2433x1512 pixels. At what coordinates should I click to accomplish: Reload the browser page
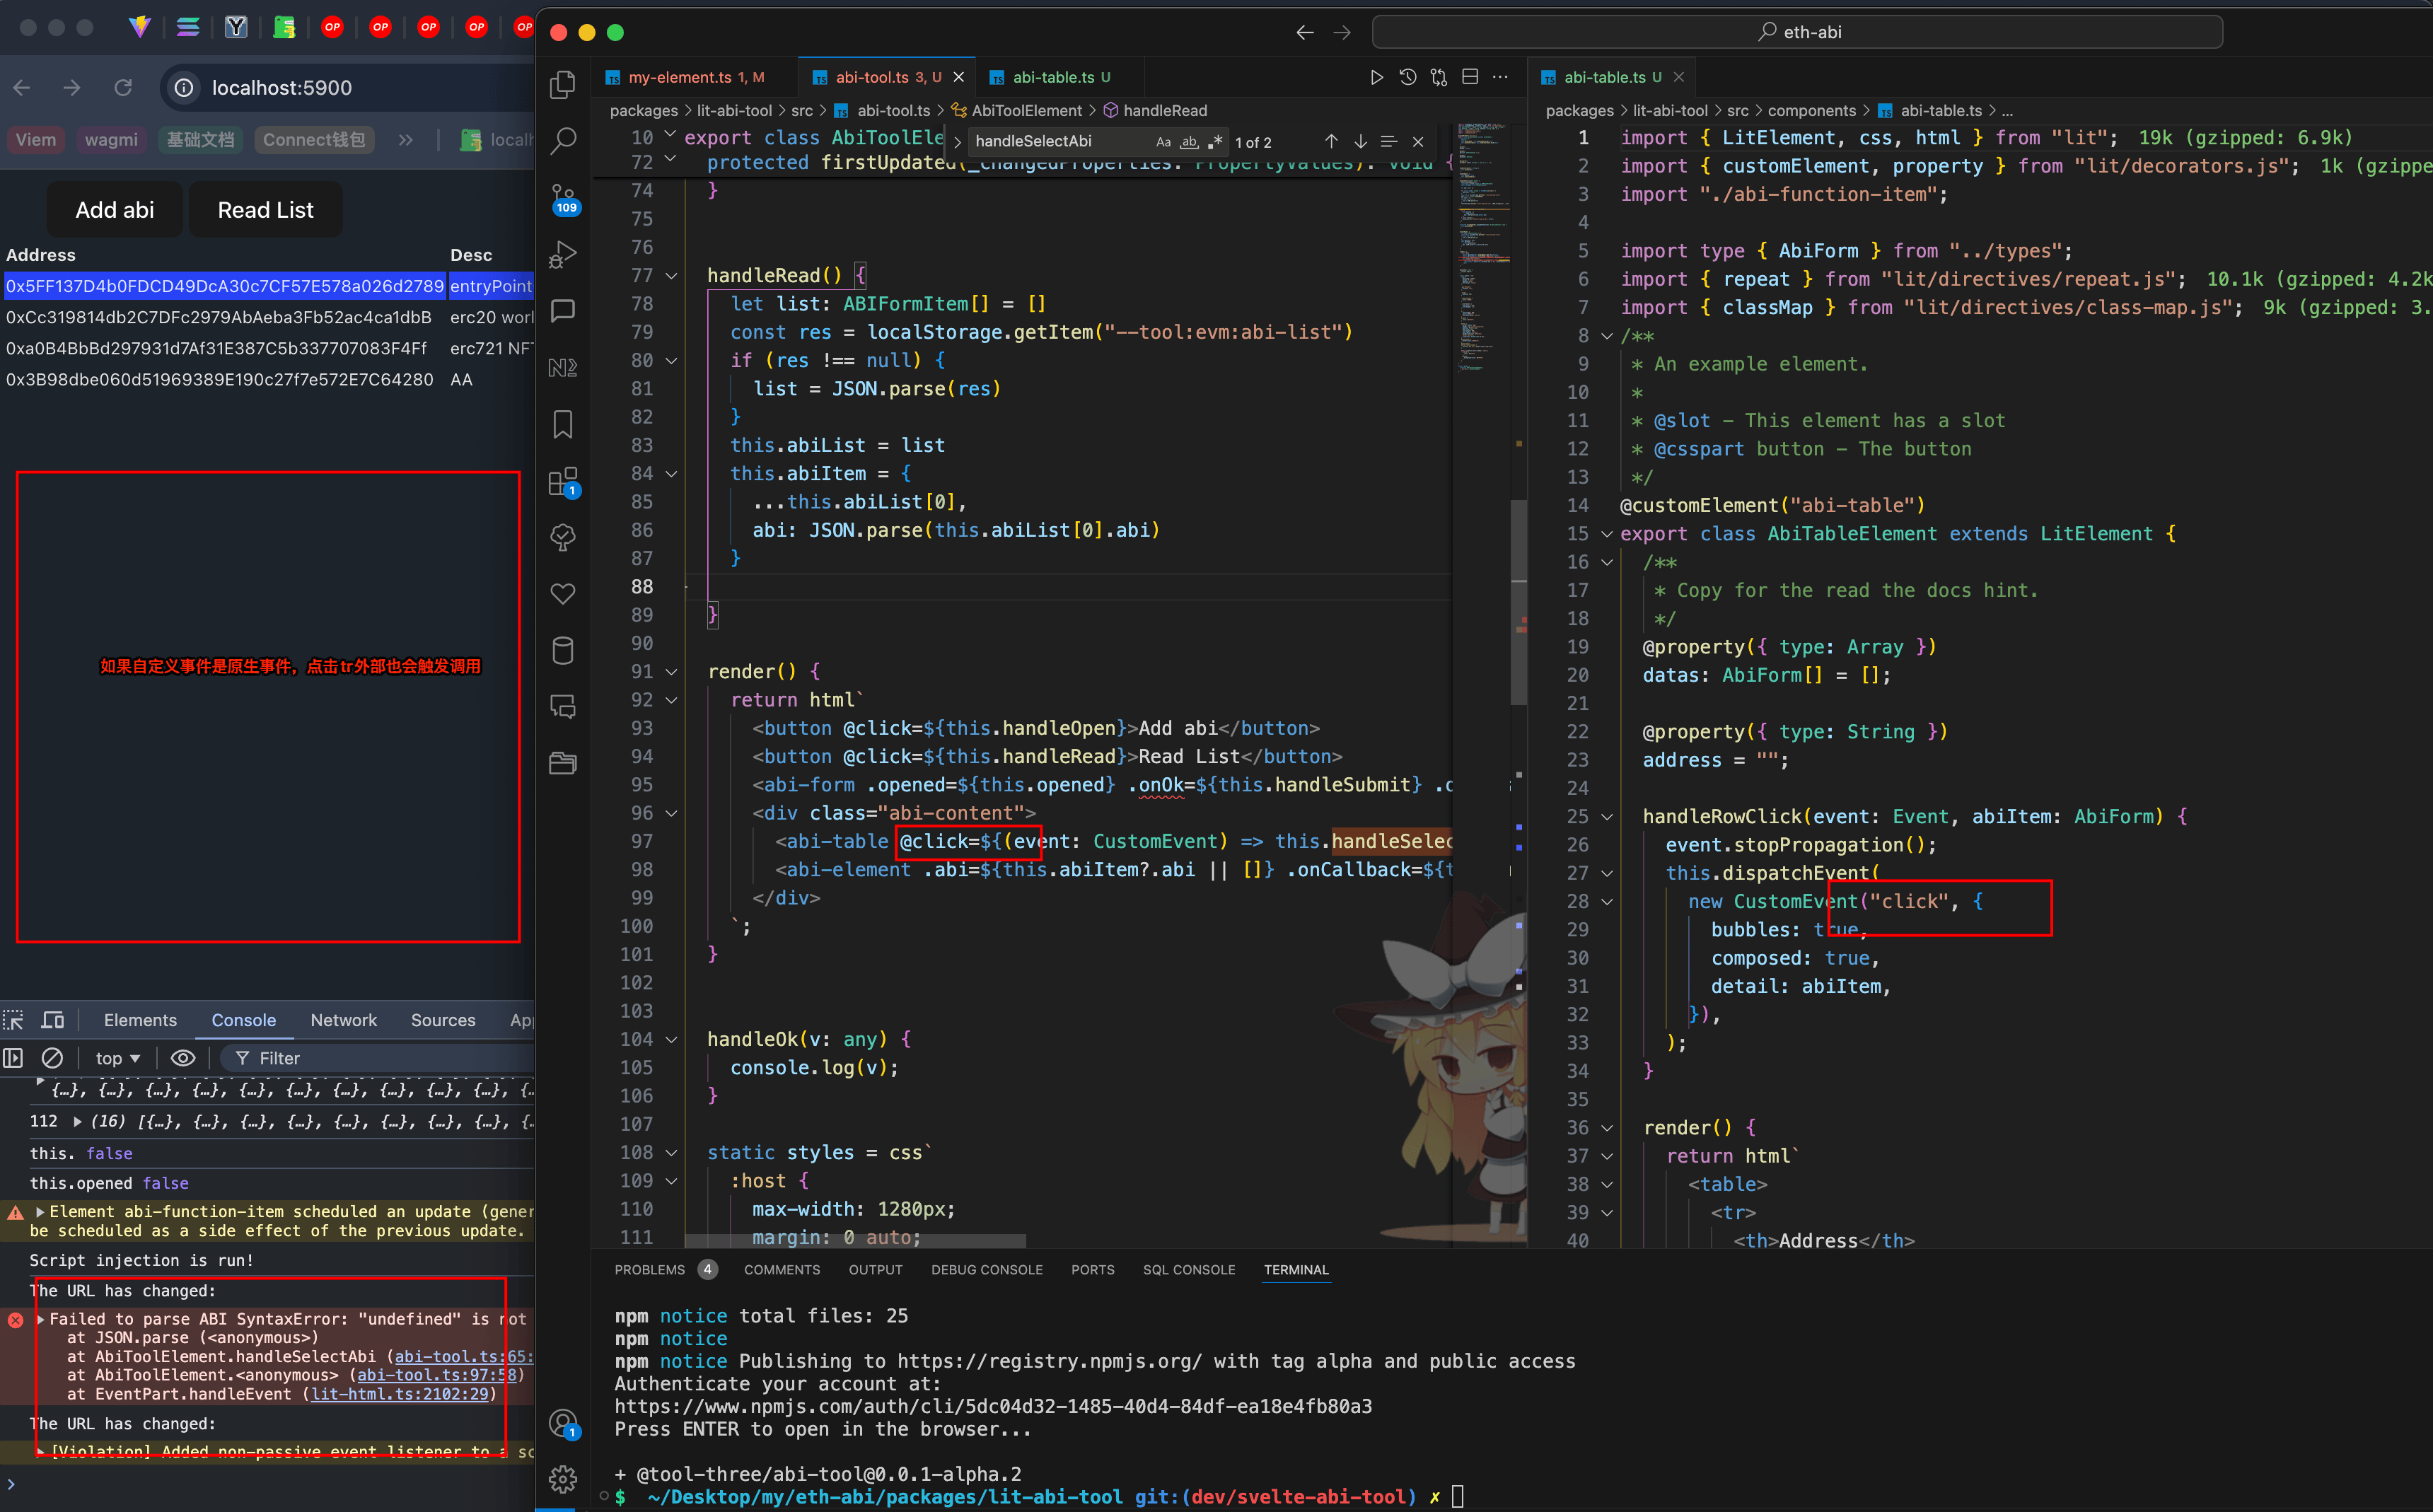click(123, 88)
